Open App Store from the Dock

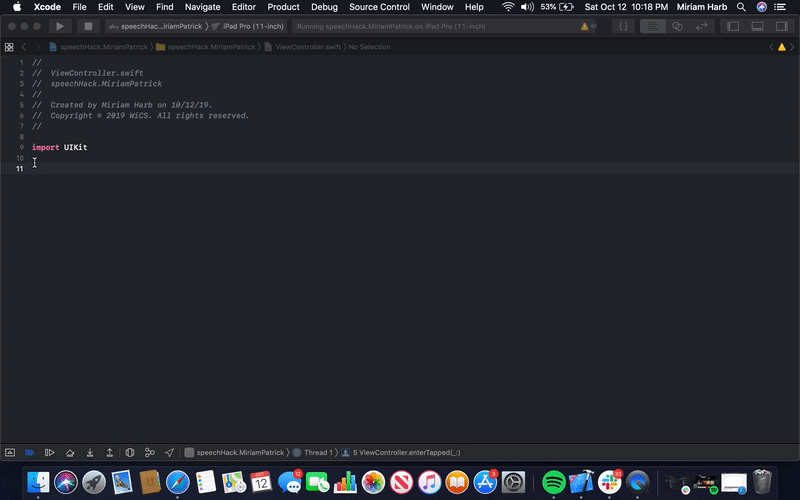[485, 481]
